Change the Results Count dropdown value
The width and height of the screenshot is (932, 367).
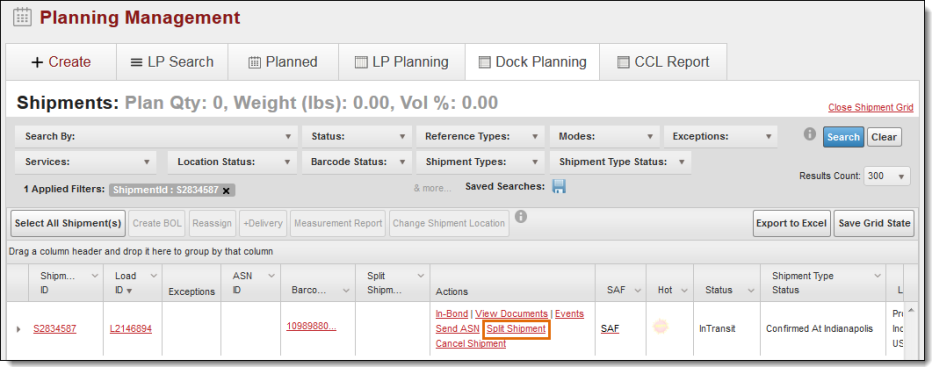tap(887, 176)
